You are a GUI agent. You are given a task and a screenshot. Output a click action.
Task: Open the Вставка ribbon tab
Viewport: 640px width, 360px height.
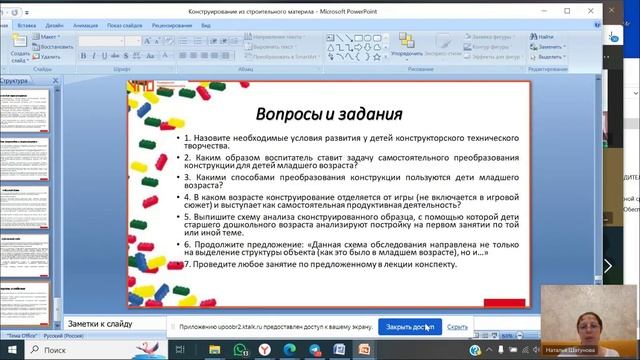(x=27, y=25)
